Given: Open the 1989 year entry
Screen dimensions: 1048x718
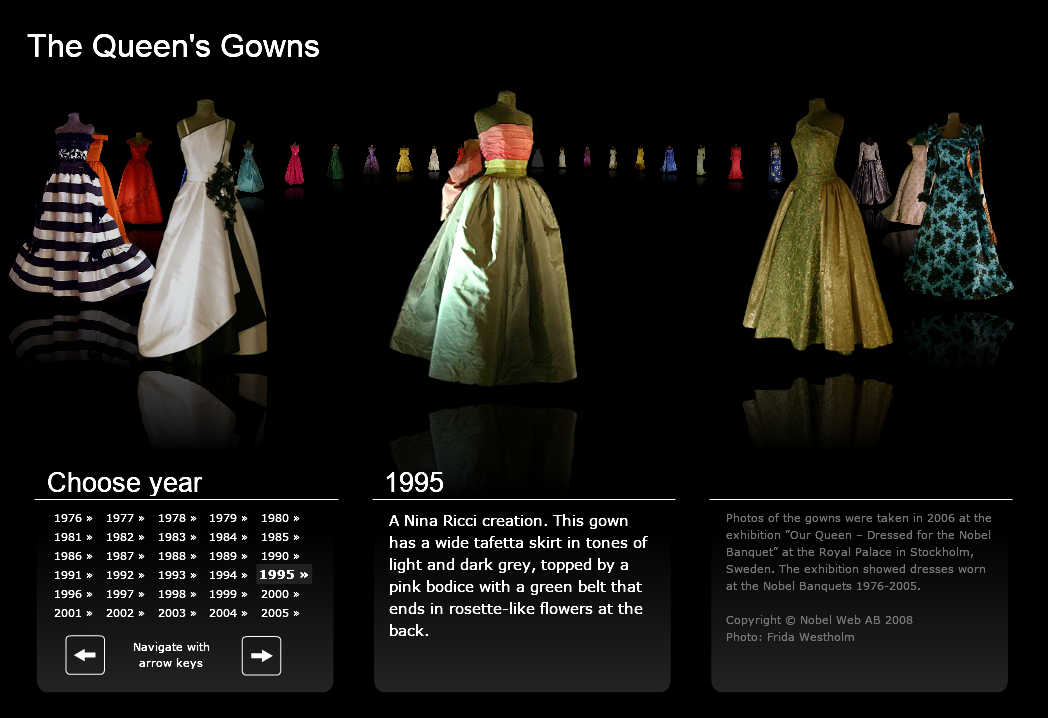Looking at the screenshot, I should pos(228,556).
